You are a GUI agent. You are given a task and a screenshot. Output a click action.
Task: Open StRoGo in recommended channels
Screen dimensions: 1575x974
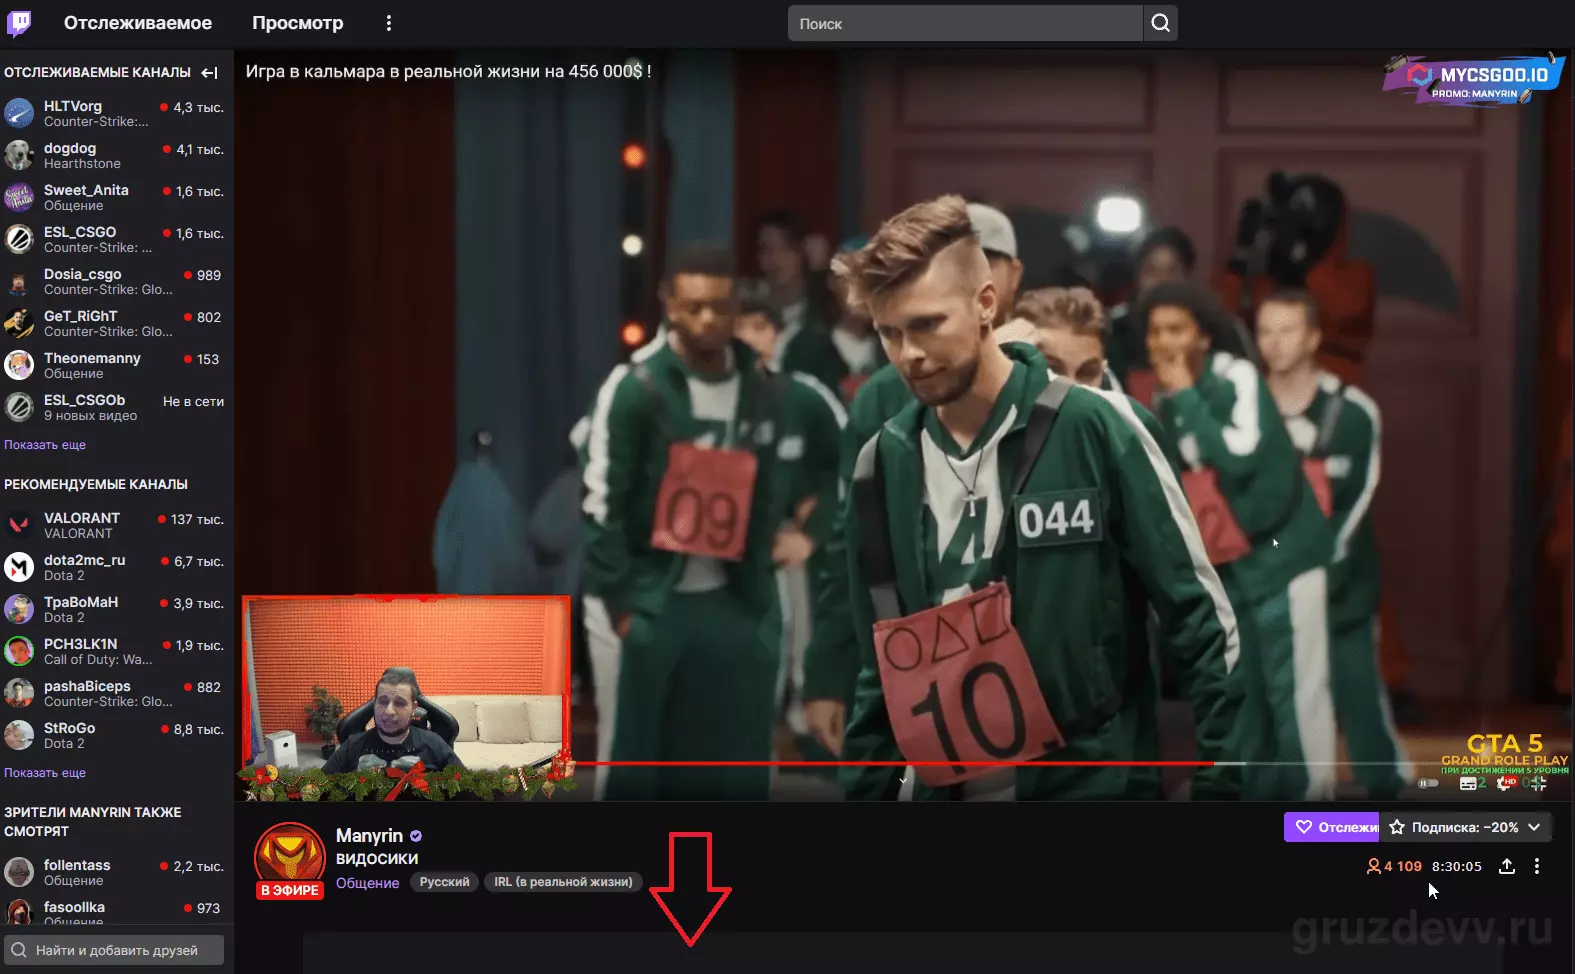pyautogui.click(x=117, y=735)
